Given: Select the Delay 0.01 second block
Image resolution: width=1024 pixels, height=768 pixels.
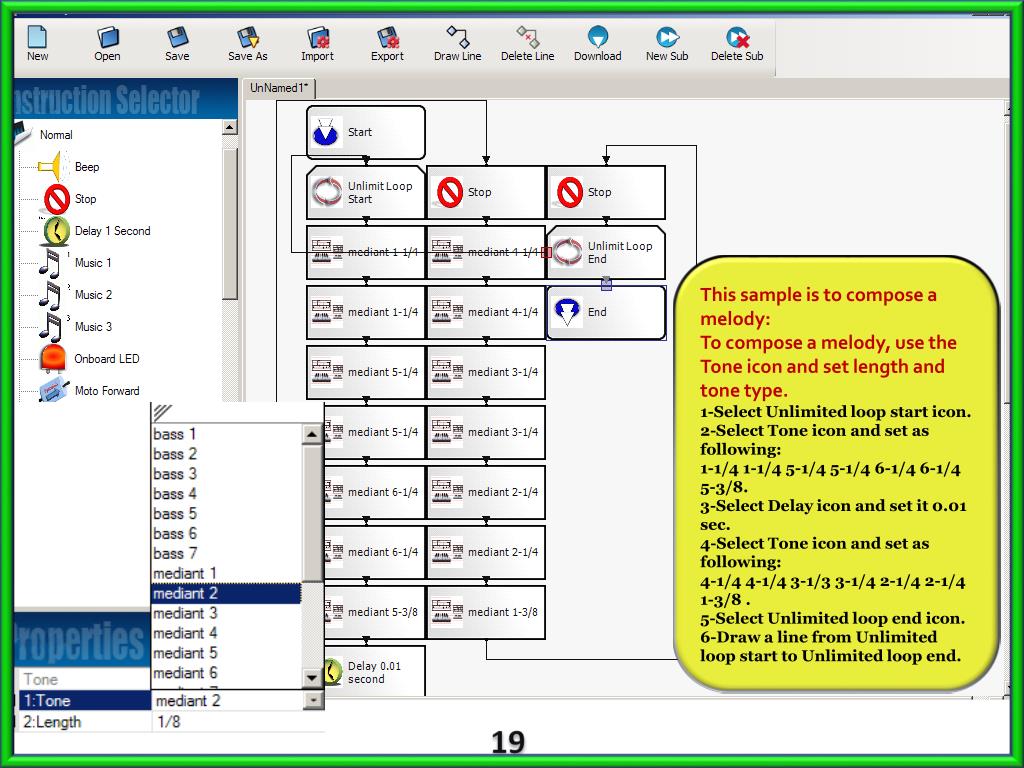Looking at the screenshot, I should point(374,671).
